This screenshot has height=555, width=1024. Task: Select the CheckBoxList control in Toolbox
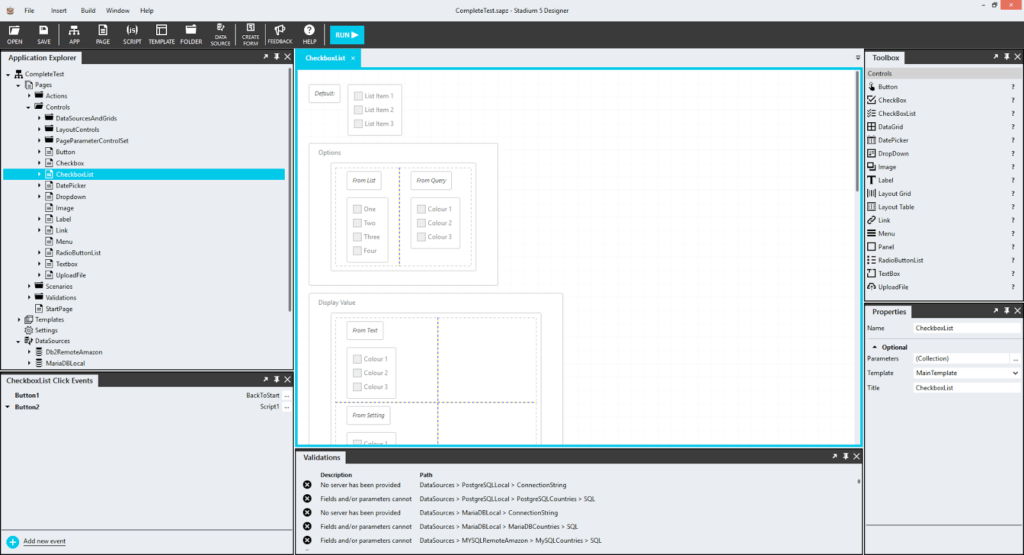[896, 114]
